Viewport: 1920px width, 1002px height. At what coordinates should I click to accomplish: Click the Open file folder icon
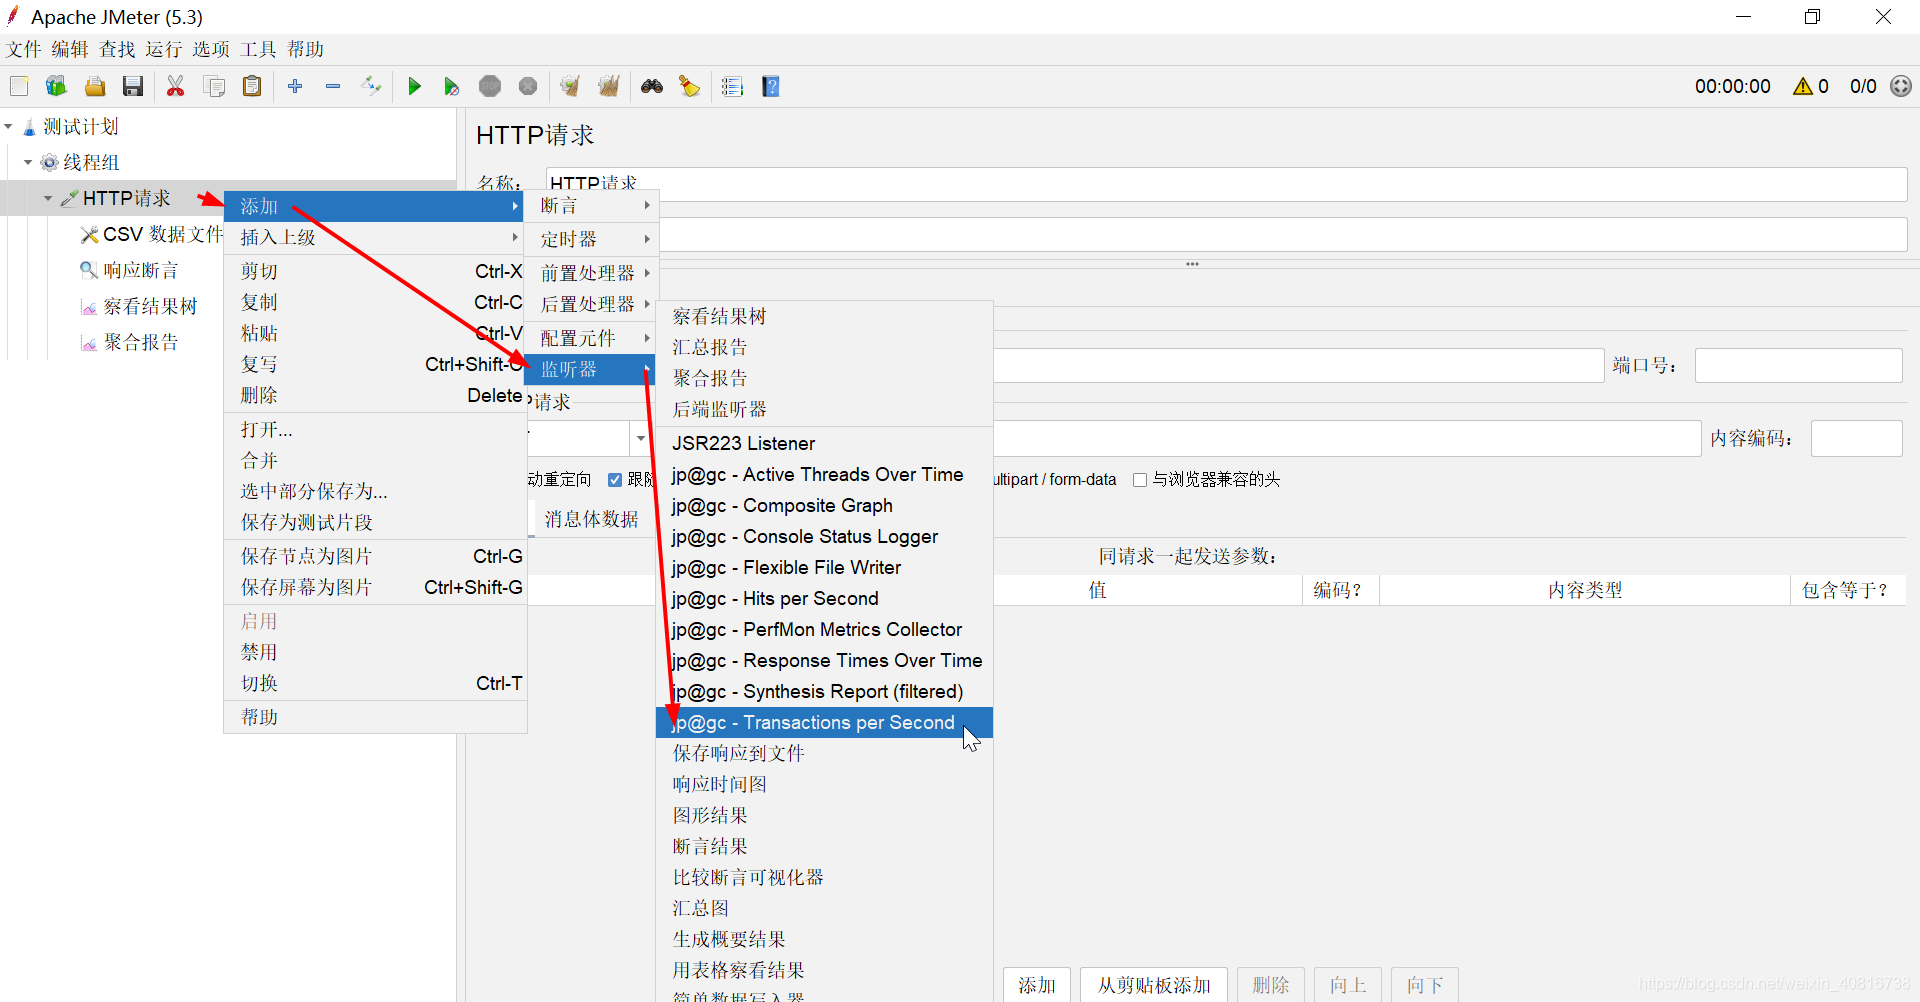pos(95,87)
